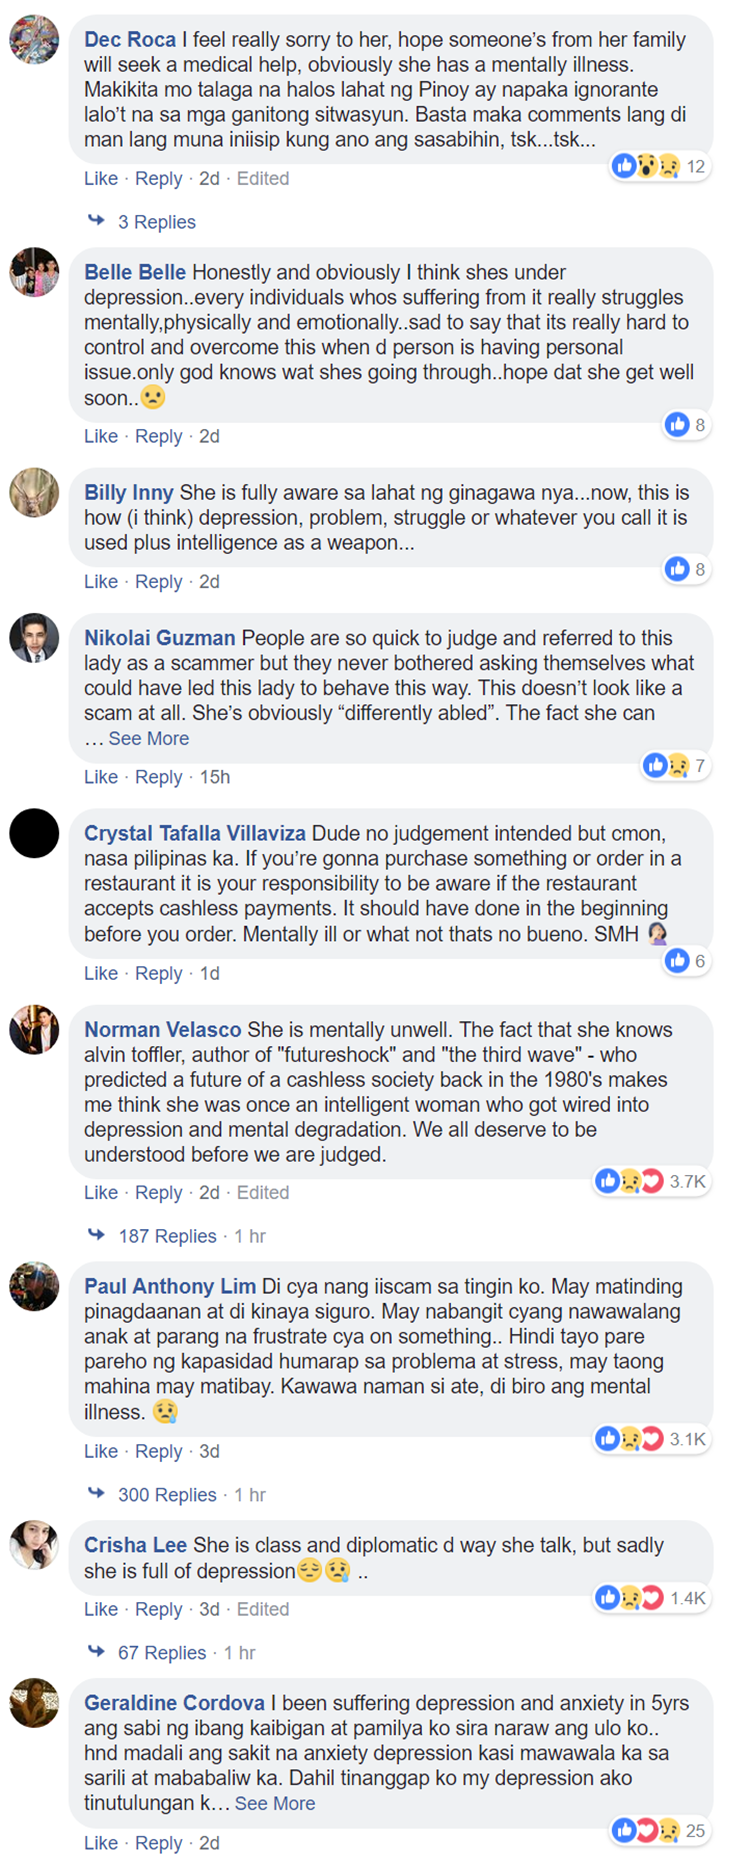Open Geraldine Cordova's profile name link
750x1863 pixels.
pyautogui.click(x=174, y=1703)
